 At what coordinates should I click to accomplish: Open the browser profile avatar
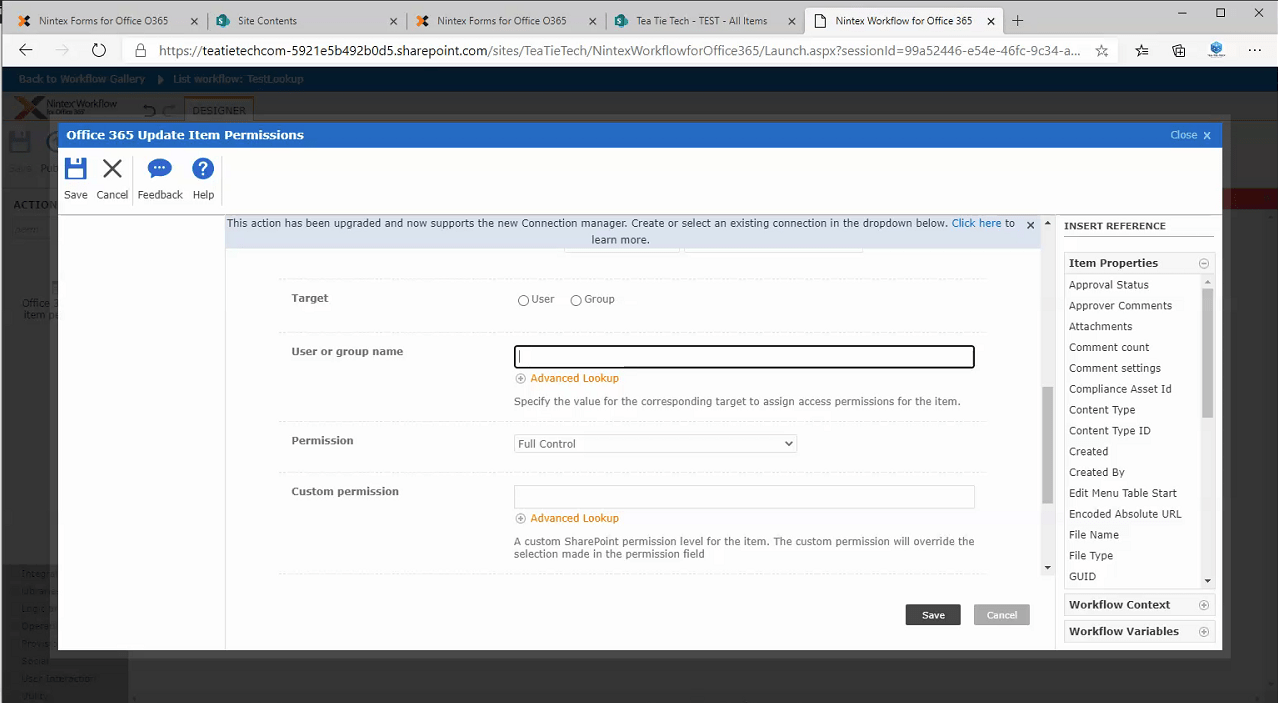(1217, 50)
